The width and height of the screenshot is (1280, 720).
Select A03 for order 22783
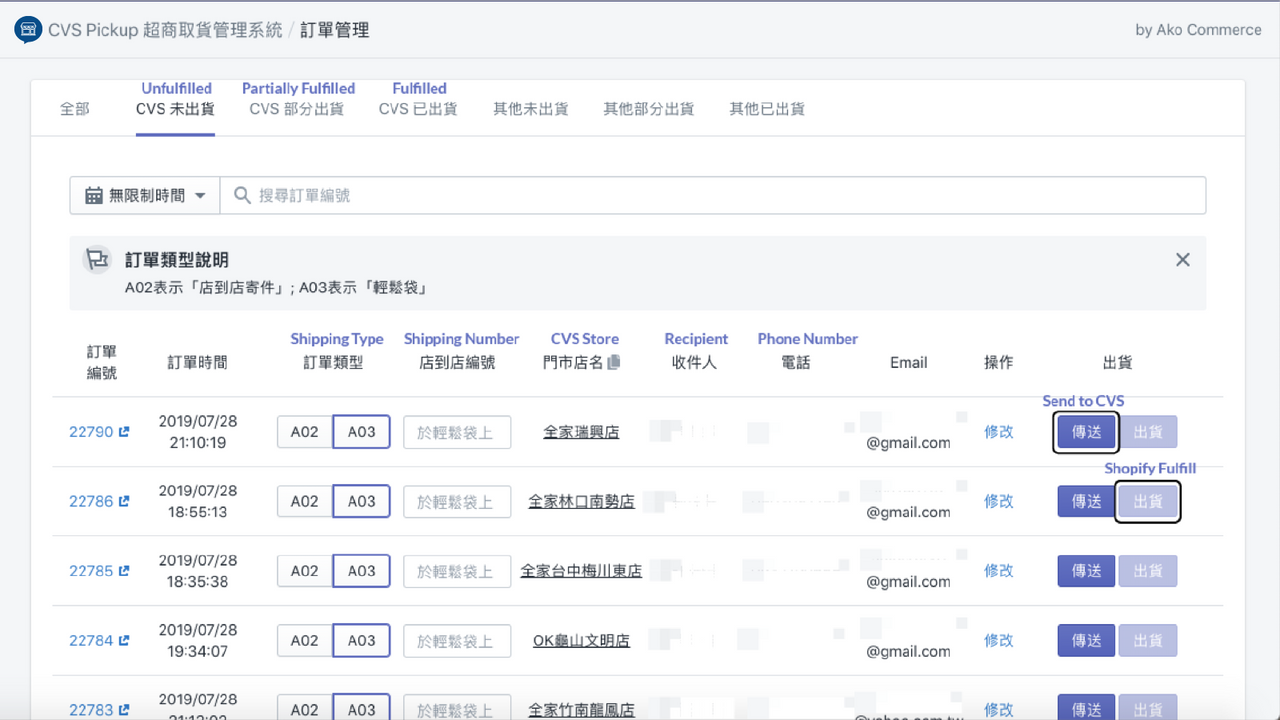[361, 708]
